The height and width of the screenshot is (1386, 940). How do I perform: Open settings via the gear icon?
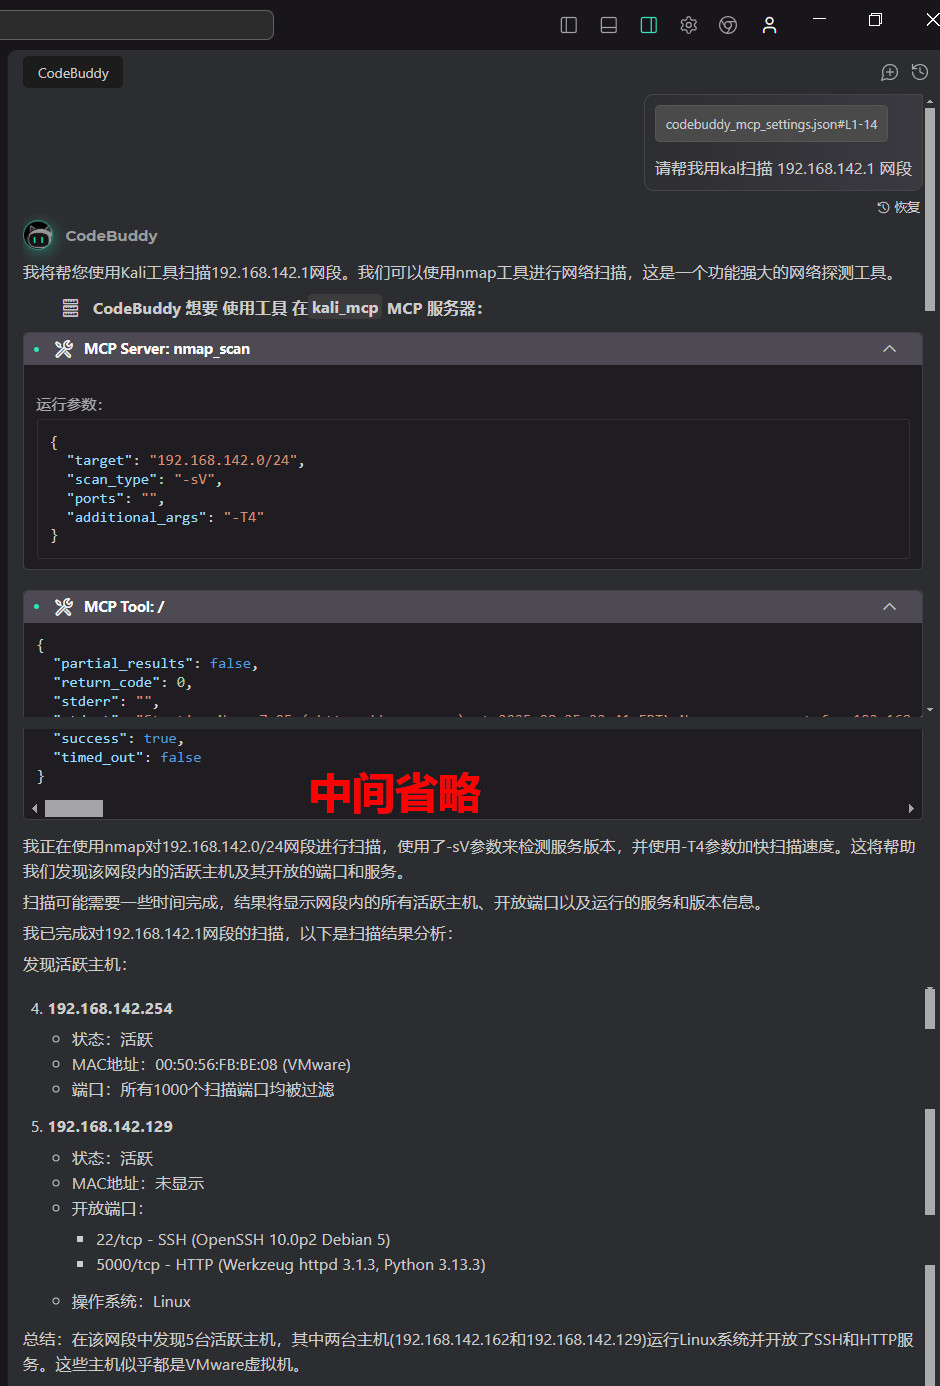click(688, 25)
